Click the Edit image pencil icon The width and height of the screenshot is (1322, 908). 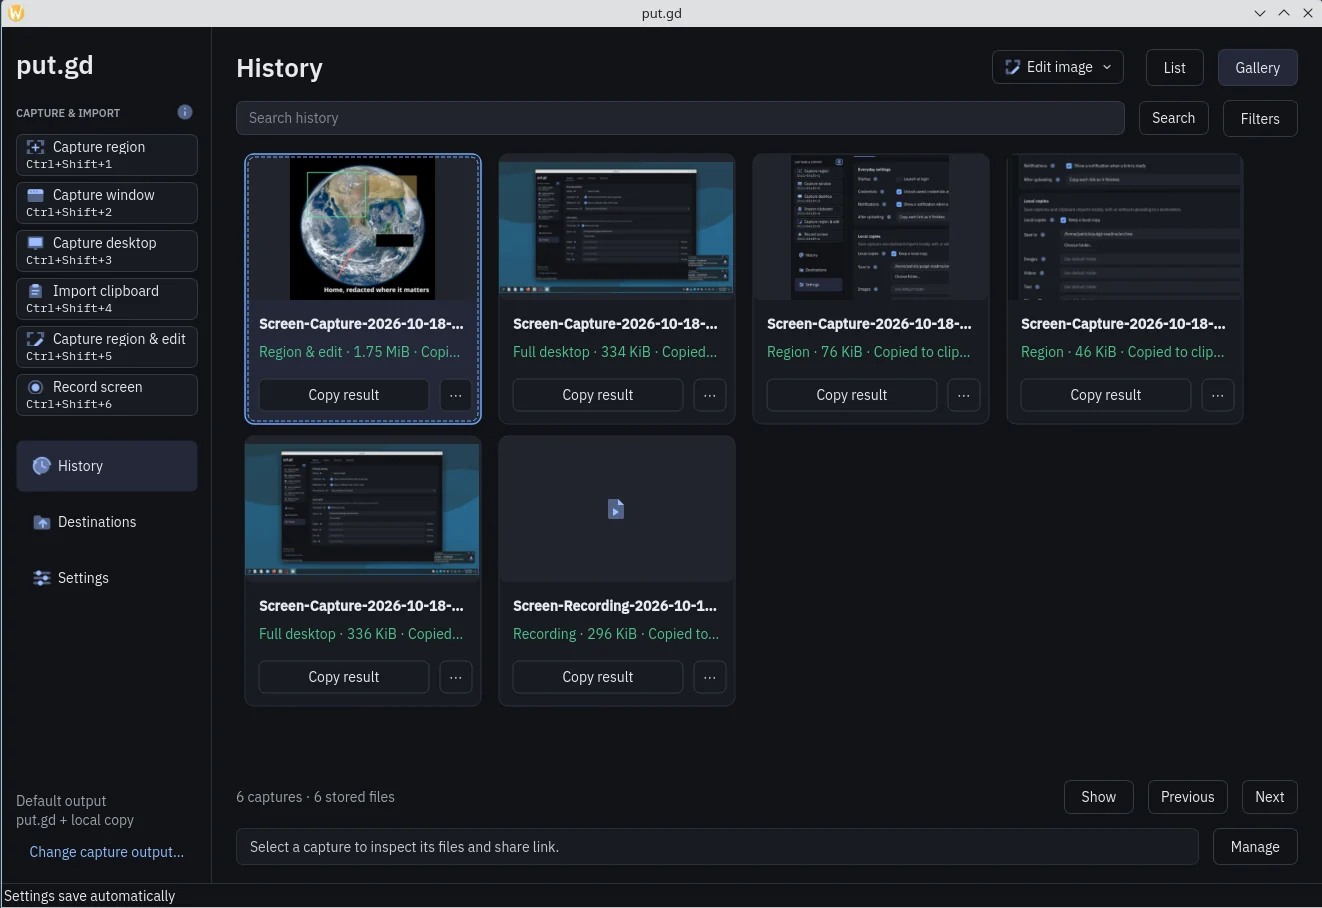(1013, 67)
